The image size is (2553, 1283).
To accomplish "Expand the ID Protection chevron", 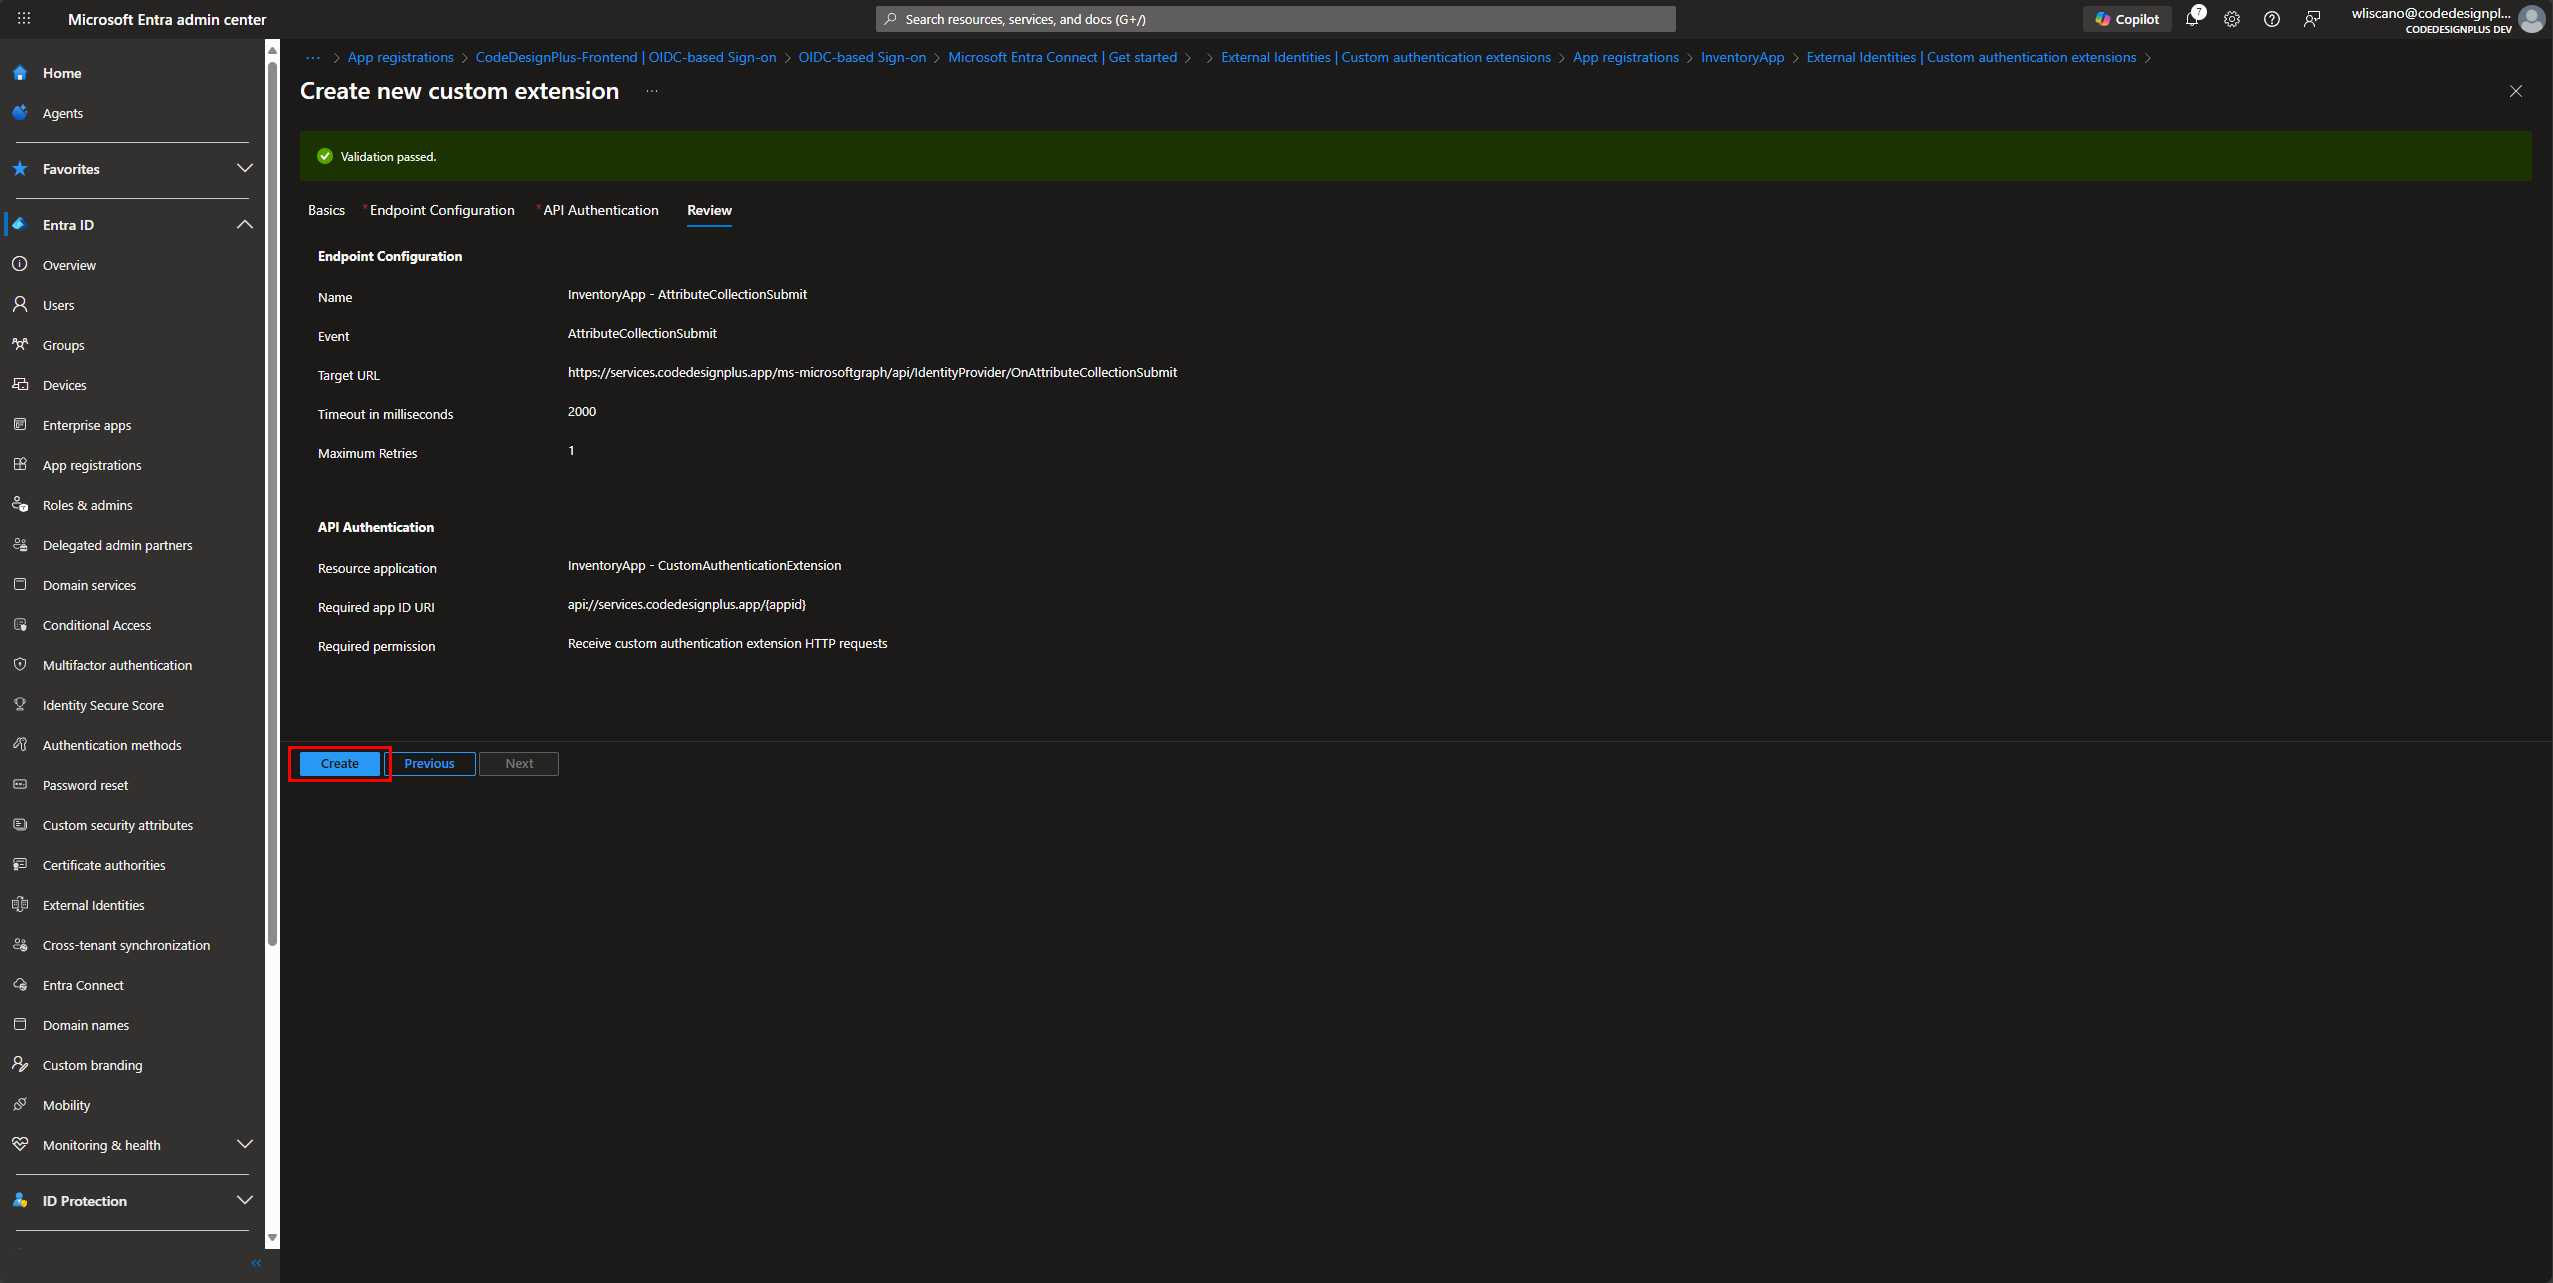I will (x=245, y=1200).
